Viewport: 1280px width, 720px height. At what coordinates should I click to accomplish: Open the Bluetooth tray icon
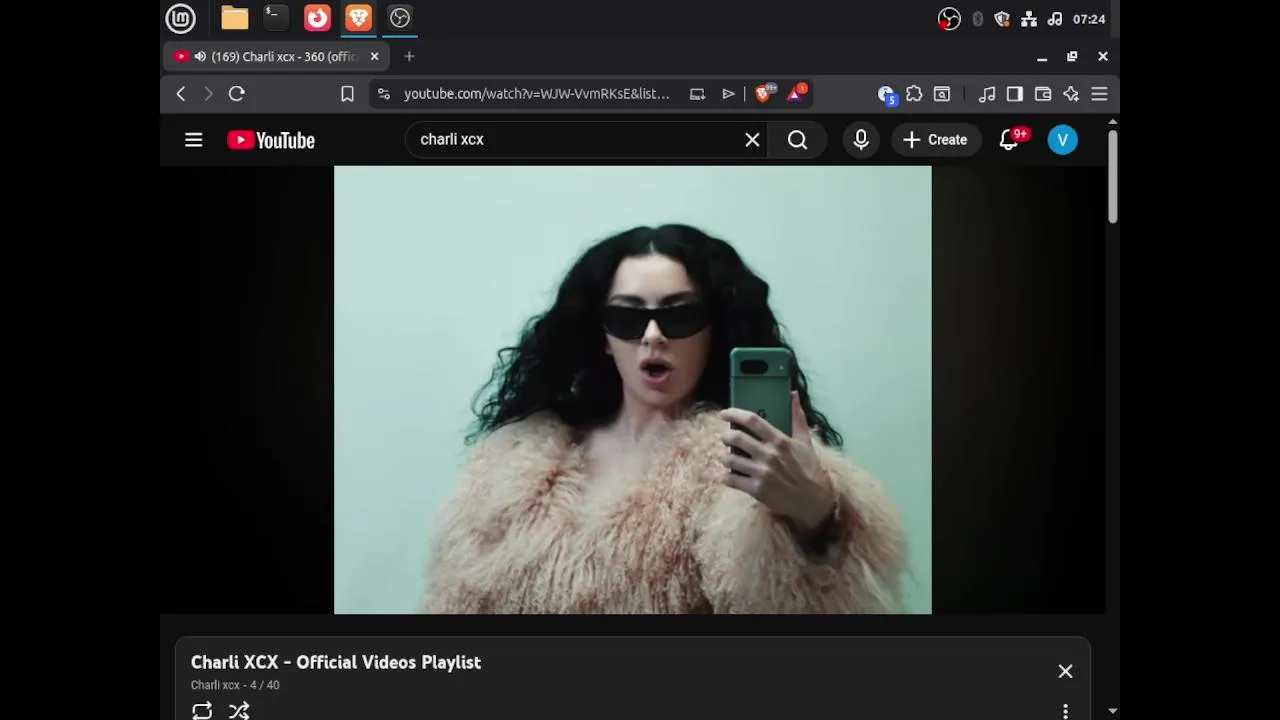point(977,19)
